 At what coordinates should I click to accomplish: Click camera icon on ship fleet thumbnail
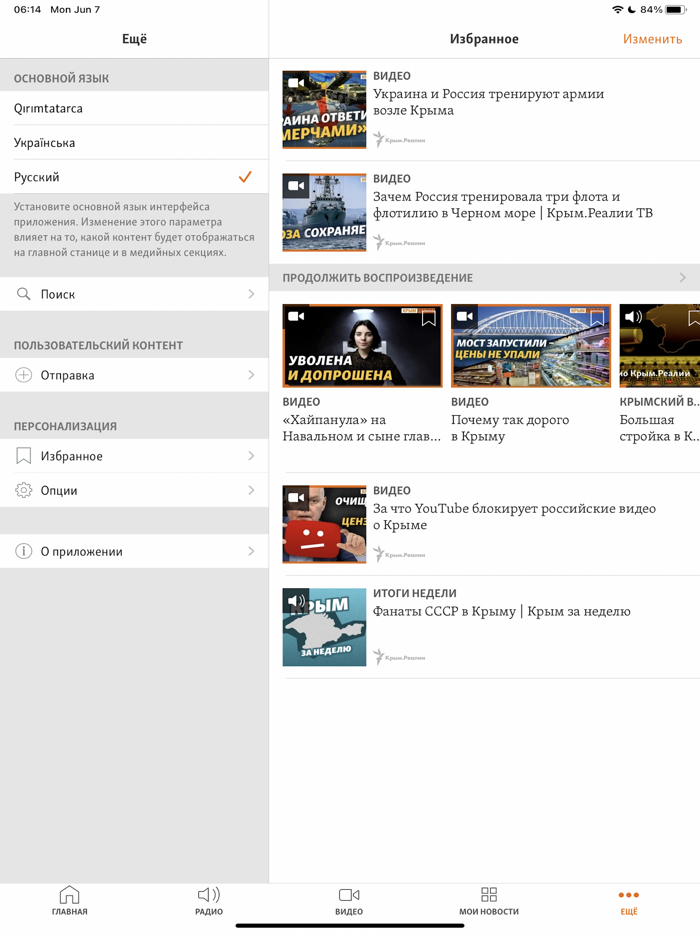click(x=296, y=185)
